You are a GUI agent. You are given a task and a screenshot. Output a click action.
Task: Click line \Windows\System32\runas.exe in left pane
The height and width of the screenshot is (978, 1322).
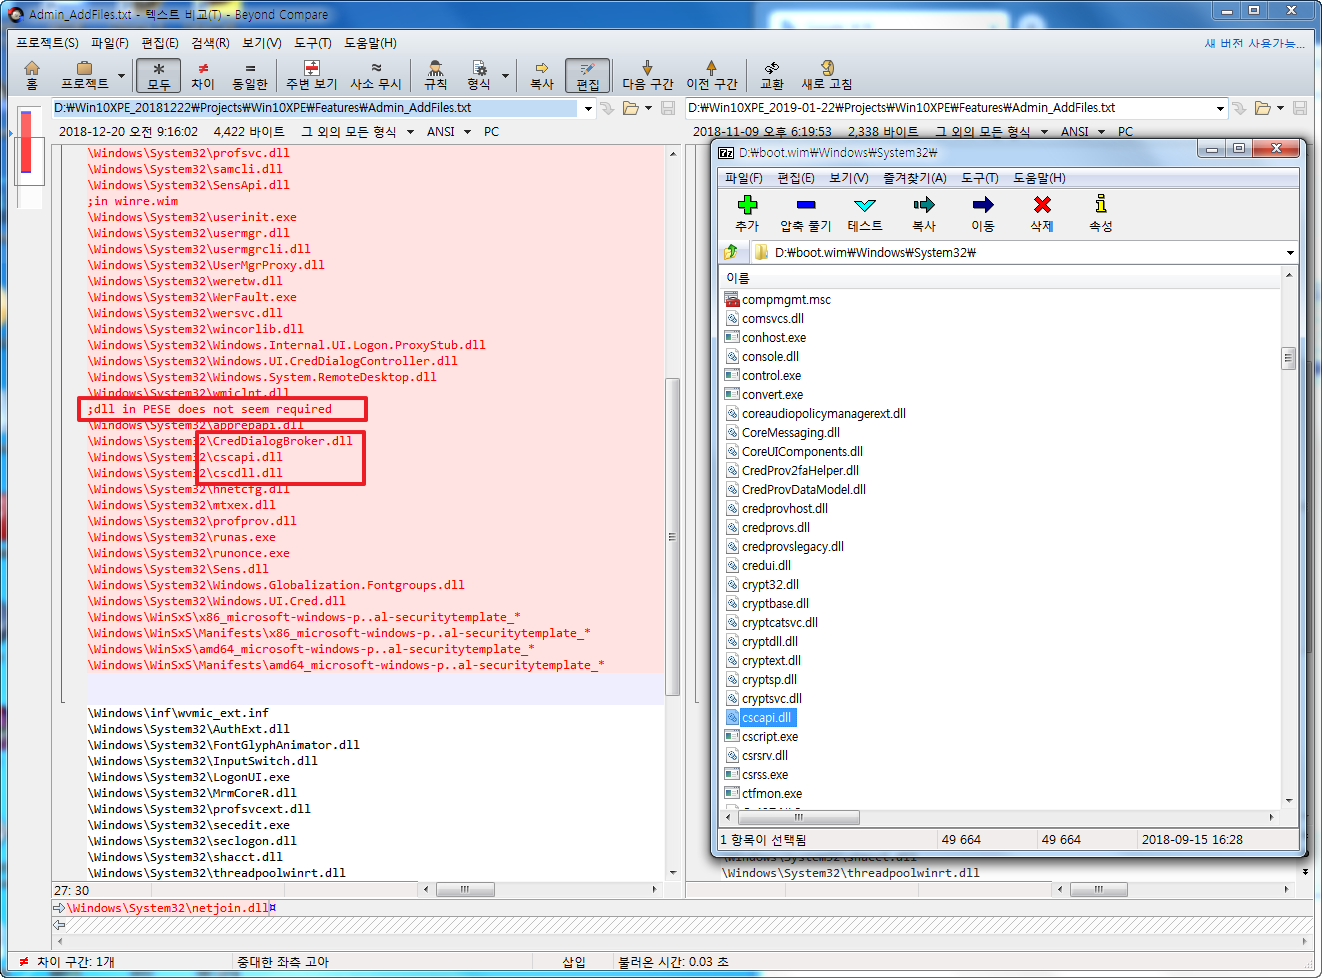(182, 537)
